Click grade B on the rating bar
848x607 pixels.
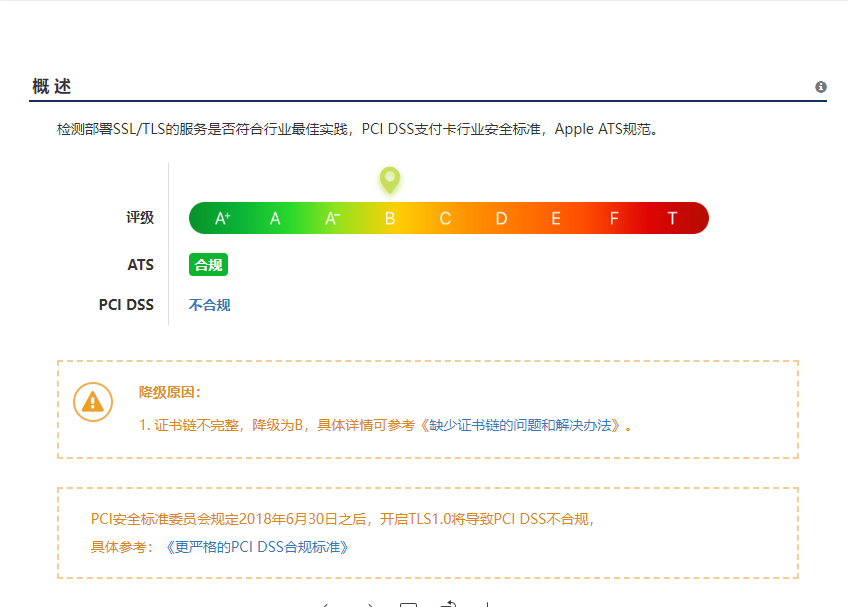point(390,218)
